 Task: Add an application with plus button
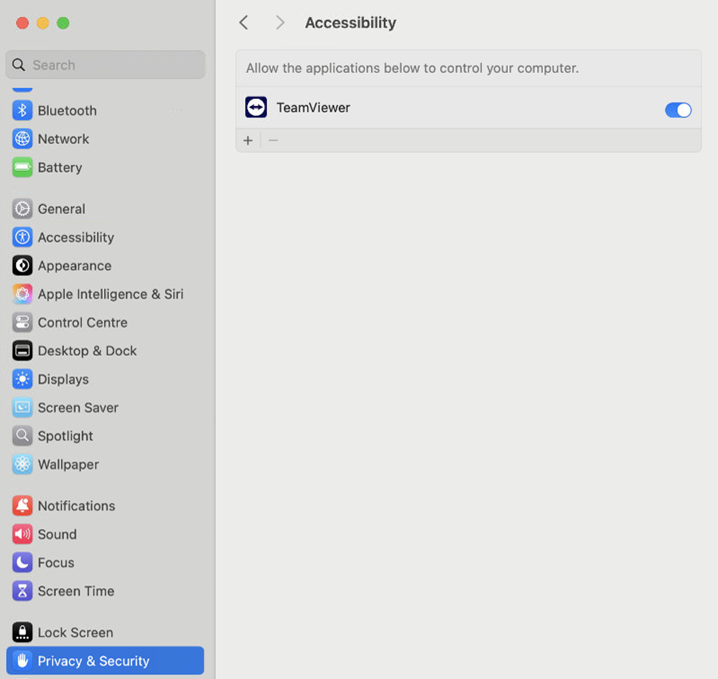pyautogui.click(x=248, y=140)
